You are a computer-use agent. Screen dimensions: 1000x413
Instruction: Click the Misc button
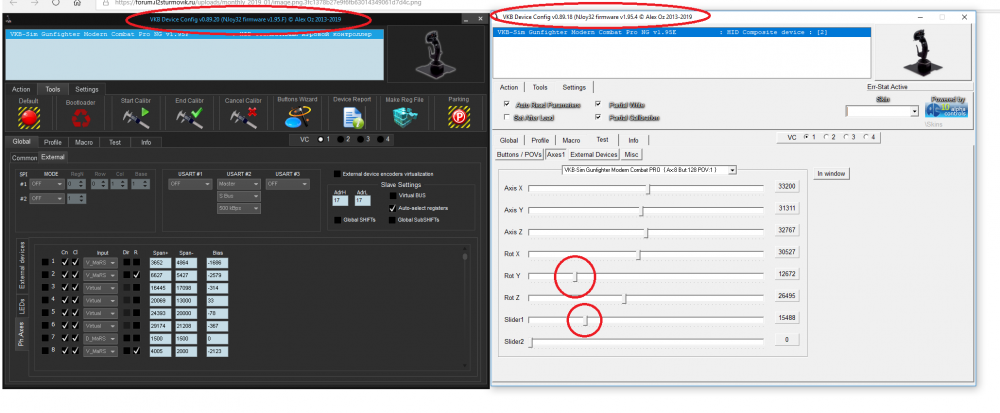631,154
